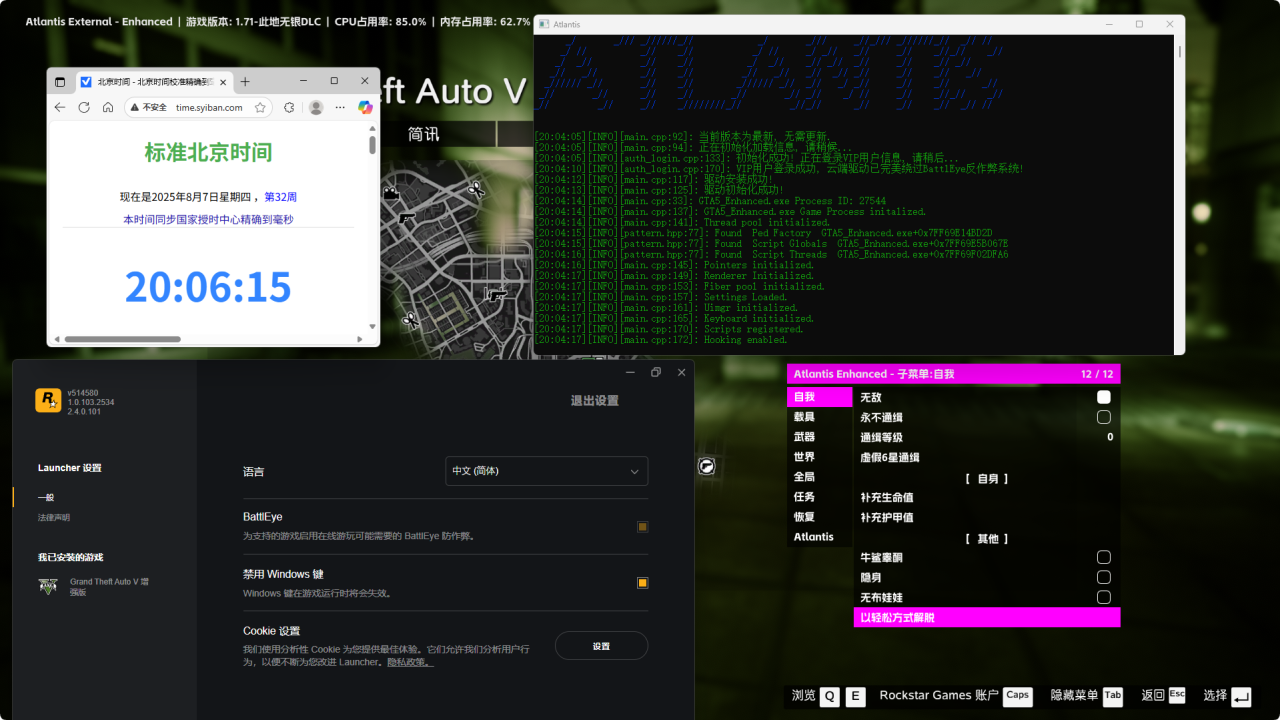Select the 补充护甲值 option

click(x=987, y=517)
